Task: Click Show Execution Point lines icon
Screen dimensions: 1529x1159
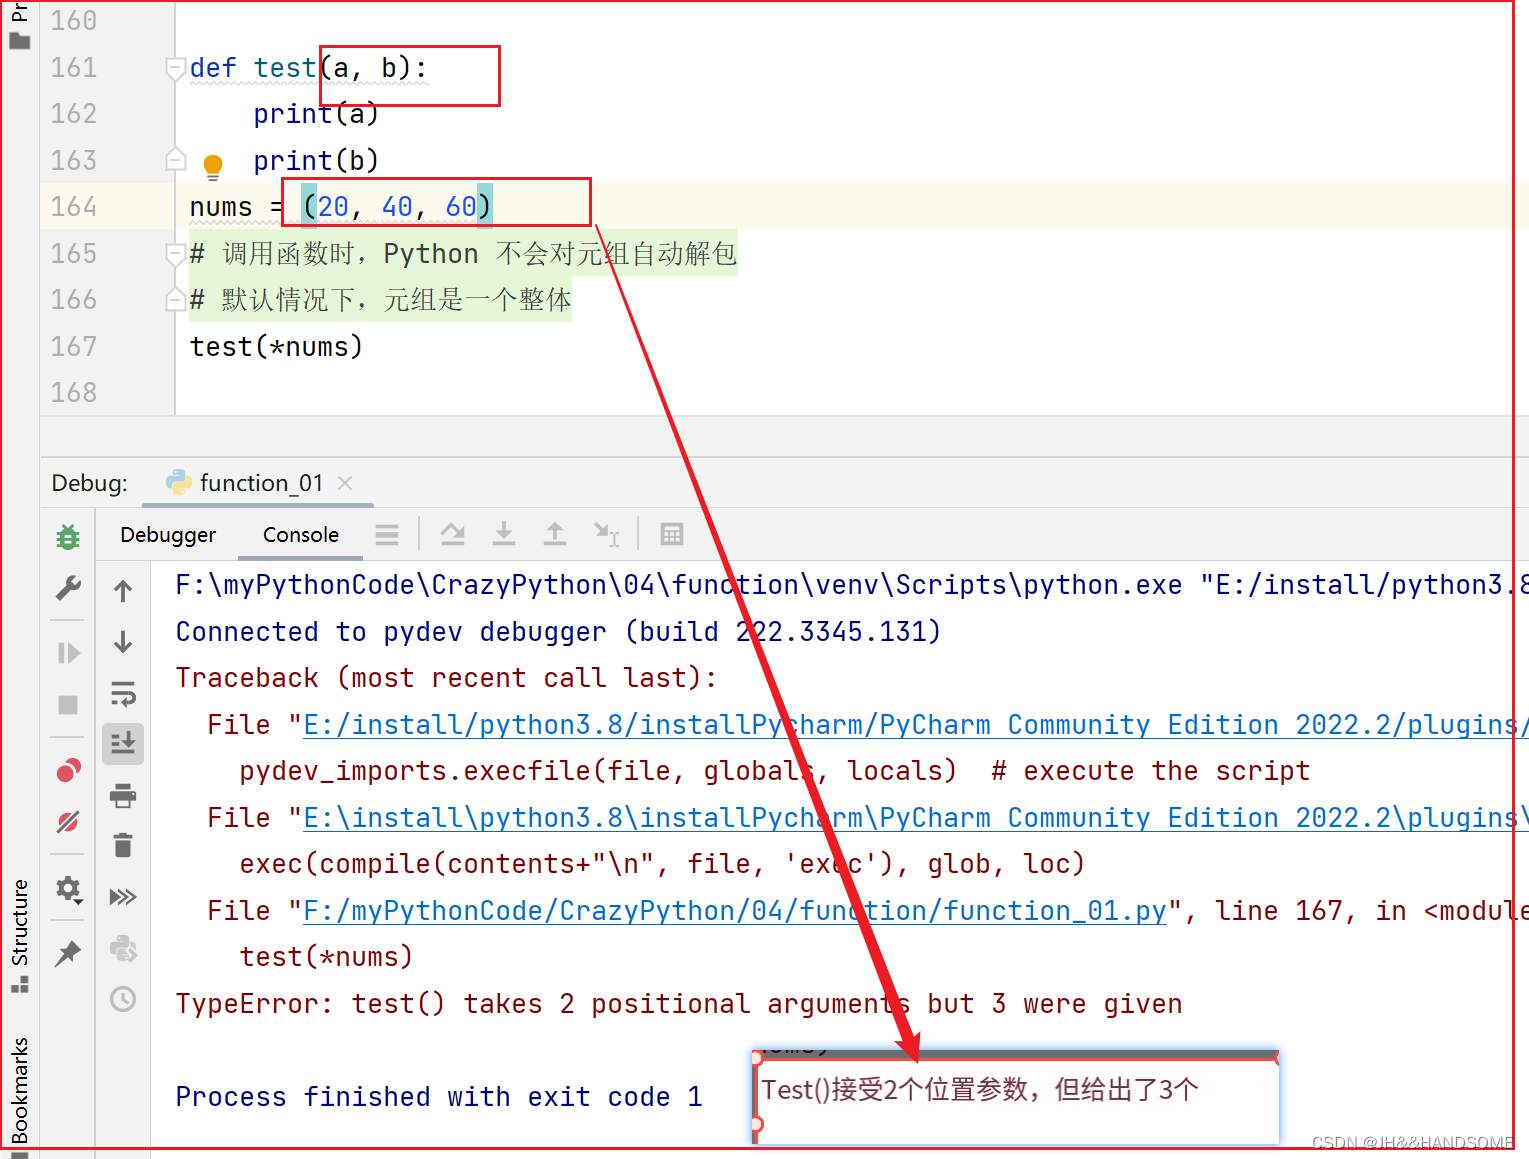Action: pos(387,535)
